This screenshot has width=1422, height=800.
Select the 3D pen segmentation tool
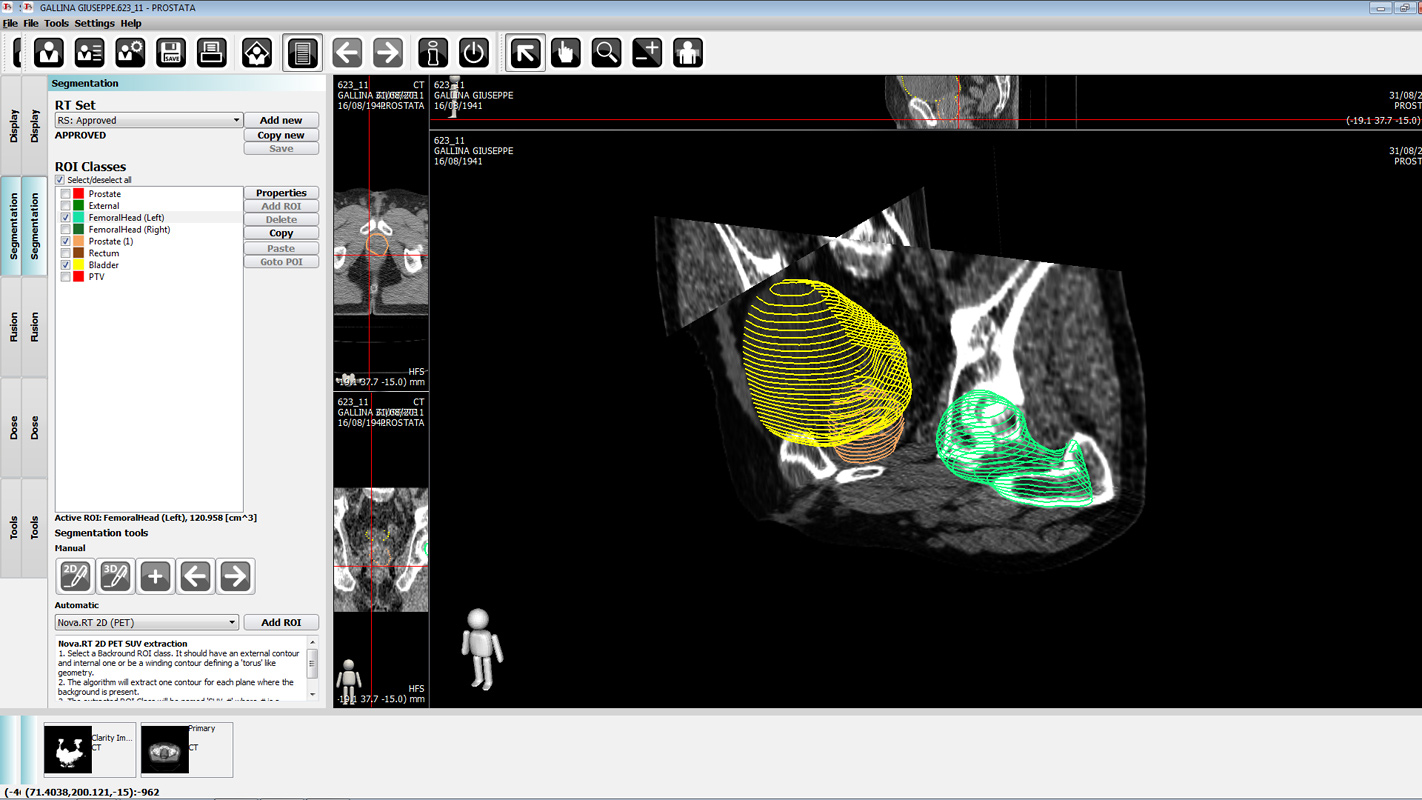[x=115, y=576]
